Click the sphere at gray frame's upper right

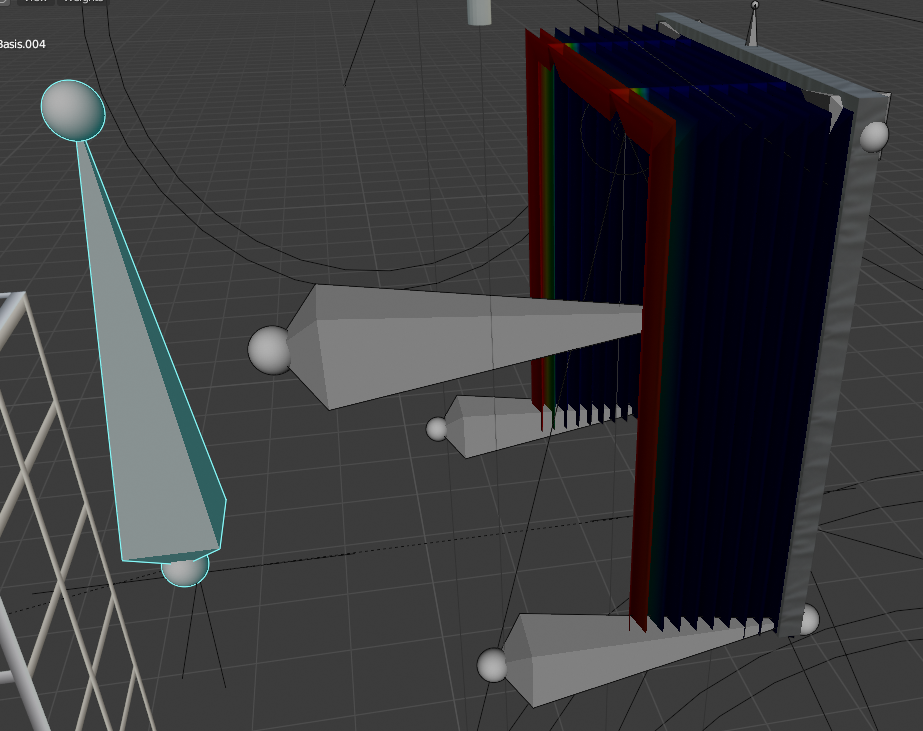(874, 136)
